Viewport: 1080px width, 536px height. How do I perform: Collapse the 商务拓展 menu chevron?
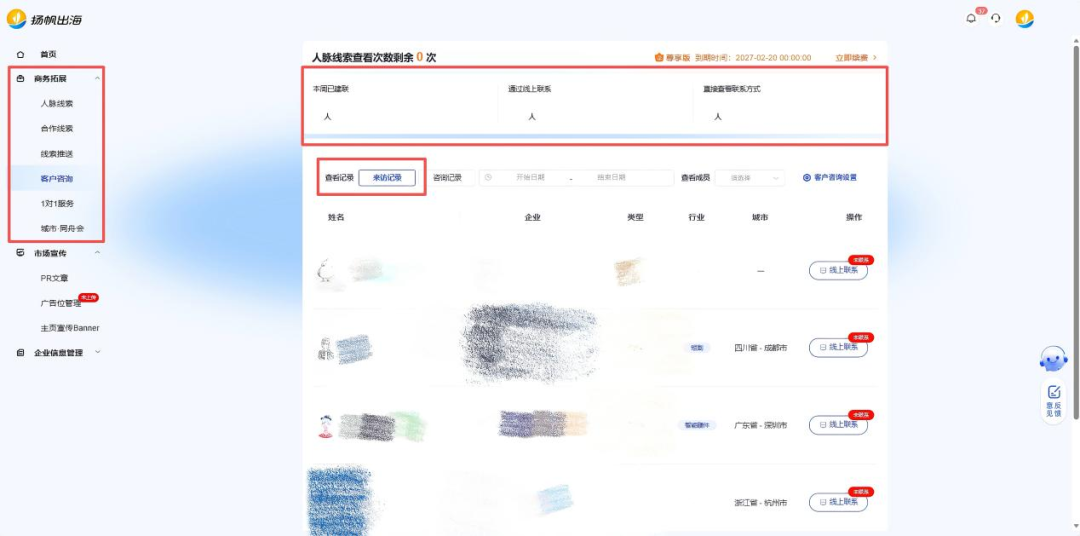(x=97, y=79)
